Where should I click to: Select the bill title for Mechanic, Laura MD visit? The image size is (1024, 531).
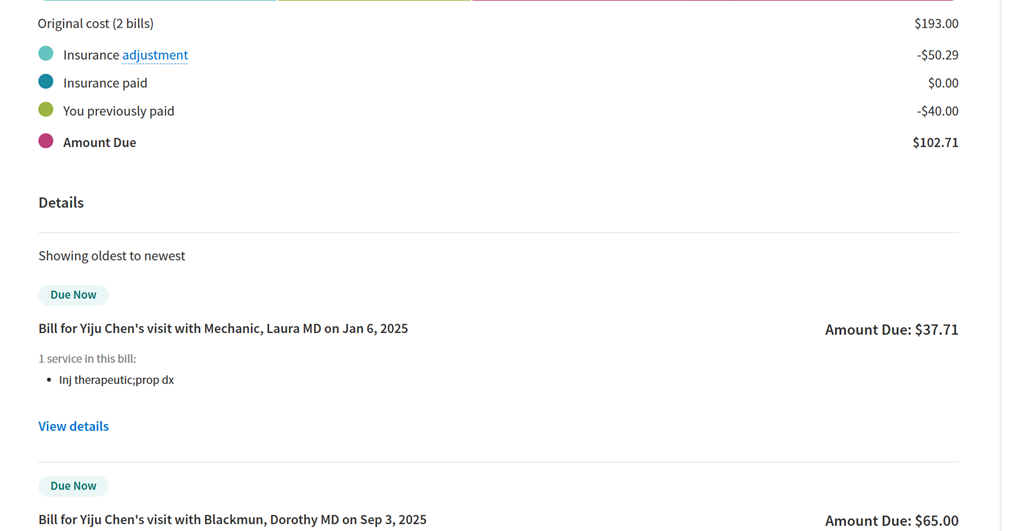tap(223, 328)
